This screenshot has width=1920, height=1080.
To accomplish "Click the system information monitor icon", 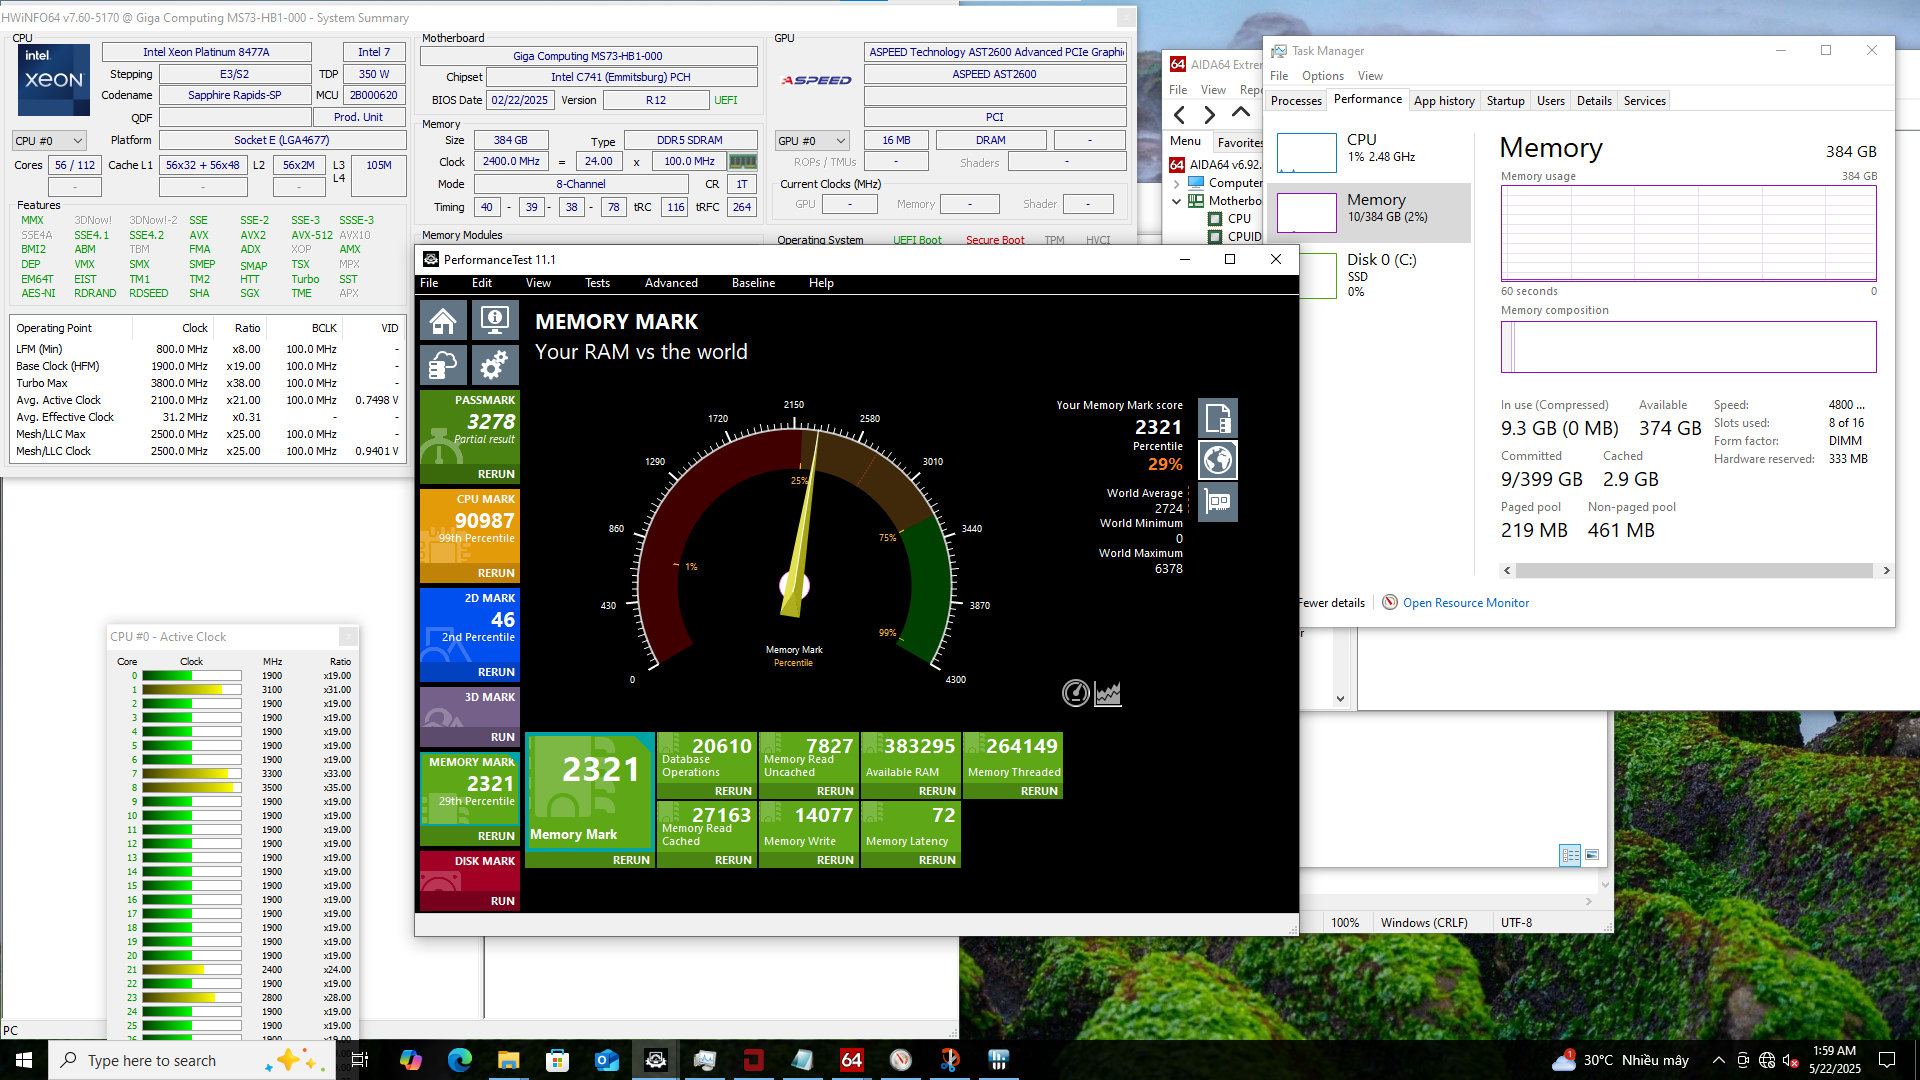I will point(494,321).
